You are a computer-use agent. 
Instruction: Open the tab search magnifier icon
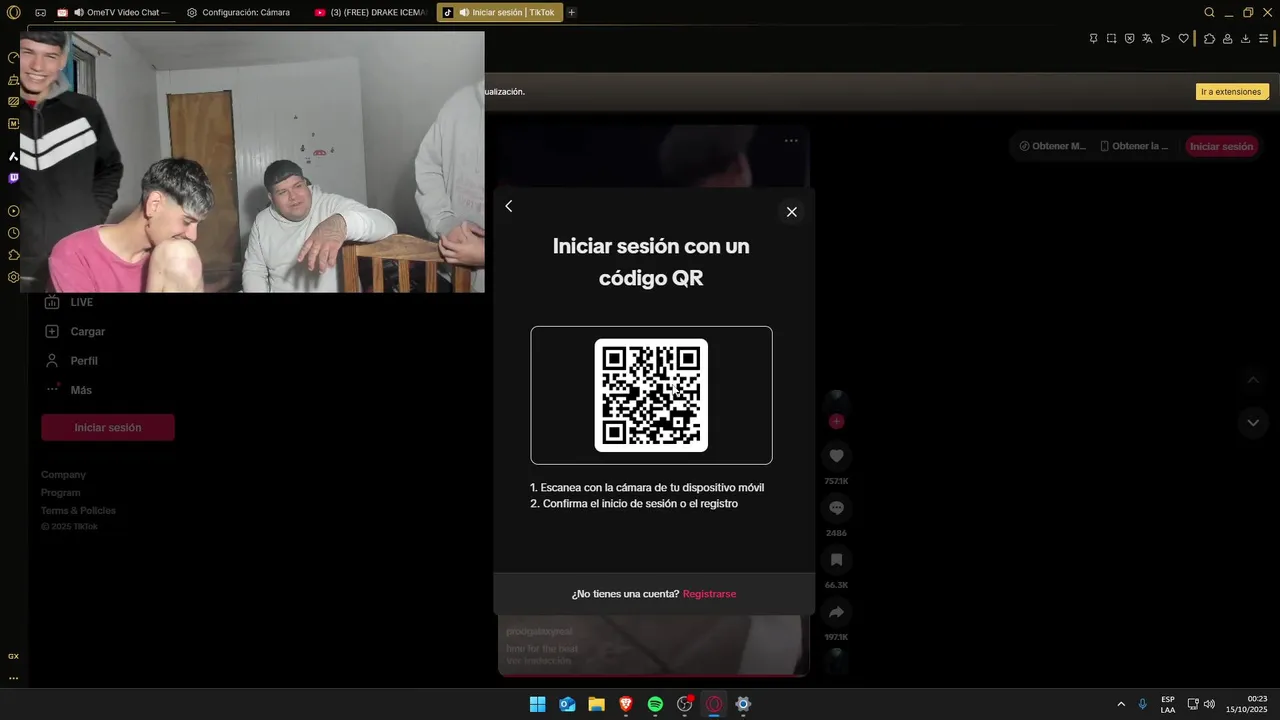click(1209, 12)
